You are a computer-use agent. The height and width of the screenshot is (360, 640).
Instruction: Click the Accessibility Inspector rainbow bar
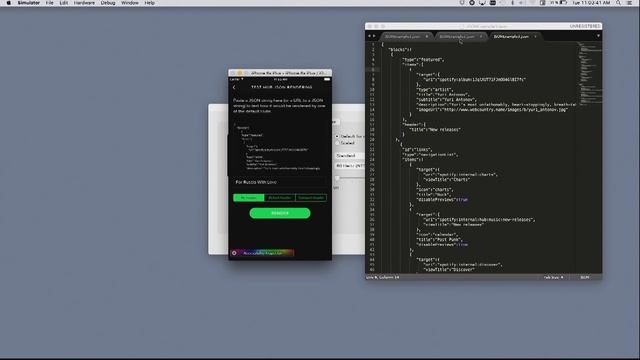click(262, 253)
